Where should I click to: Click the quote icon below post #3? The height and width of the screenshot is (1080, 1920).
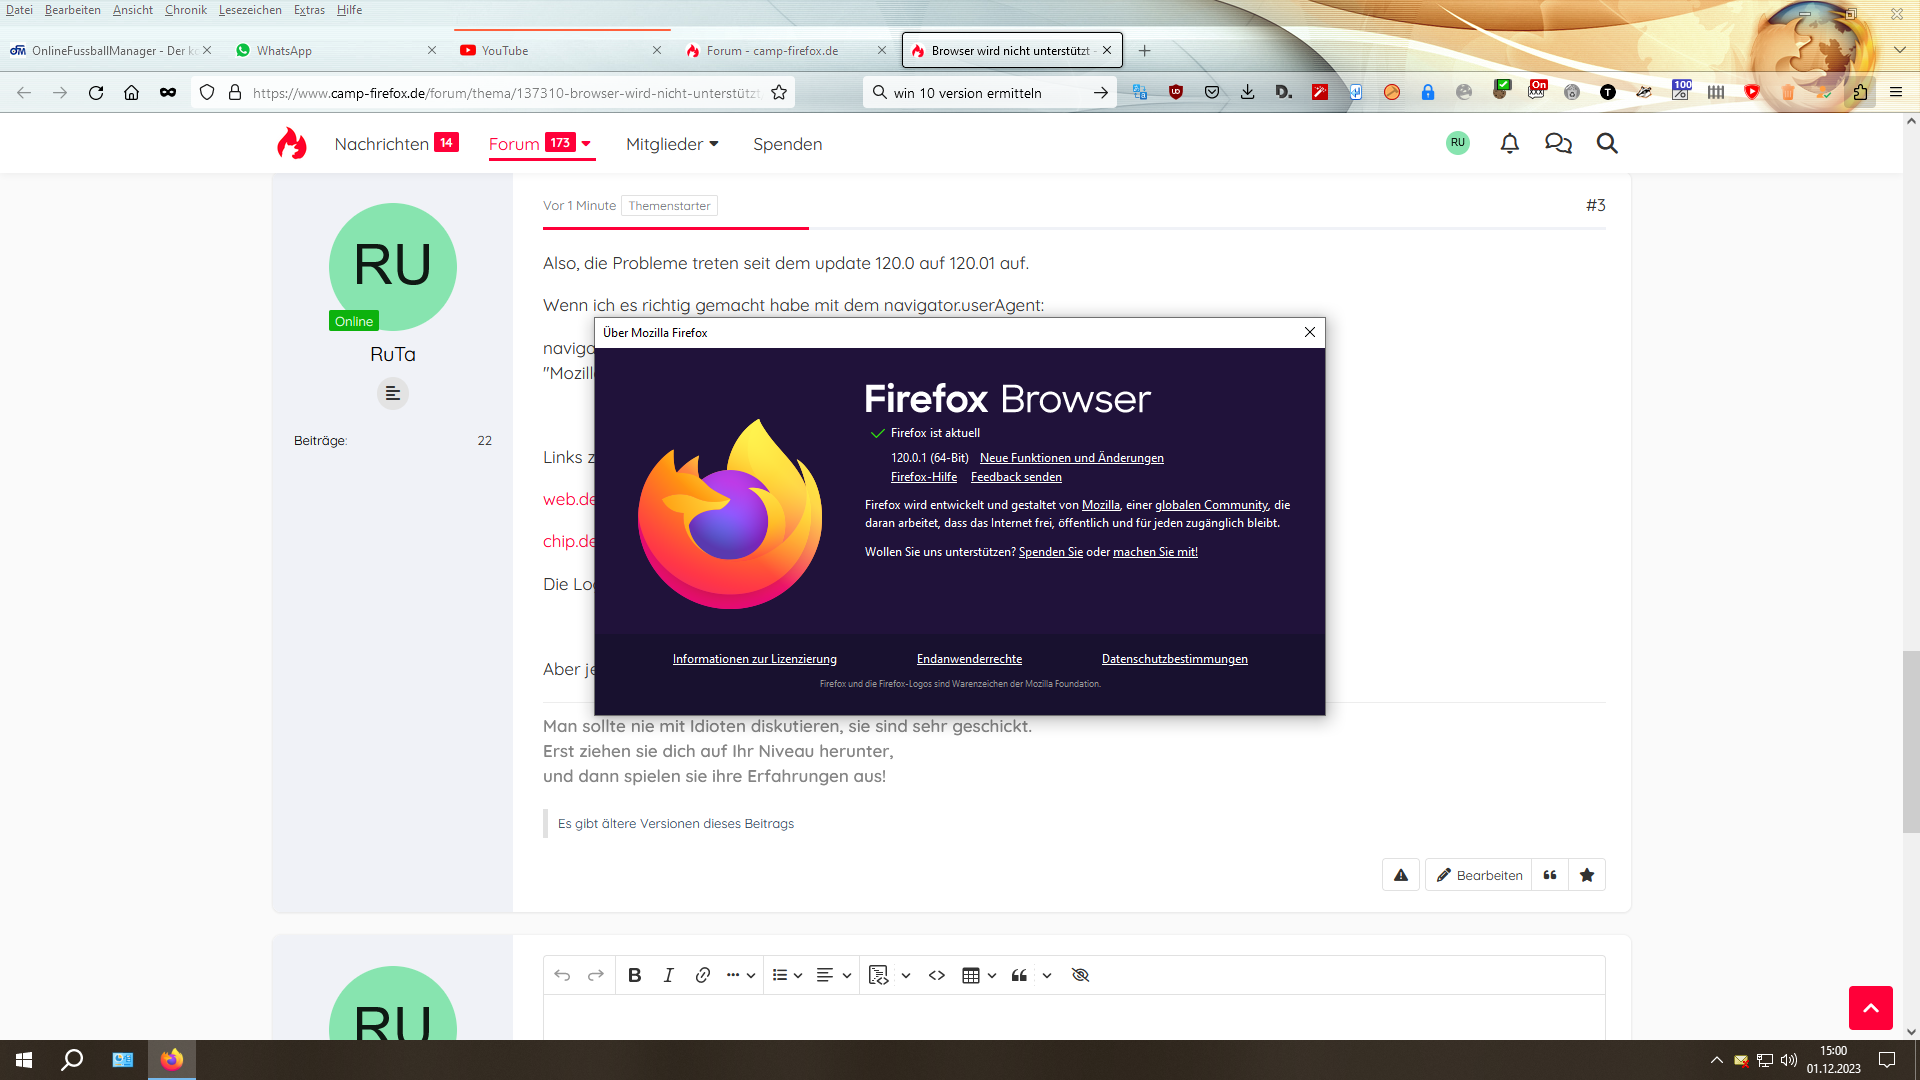tap(1550, 875)
